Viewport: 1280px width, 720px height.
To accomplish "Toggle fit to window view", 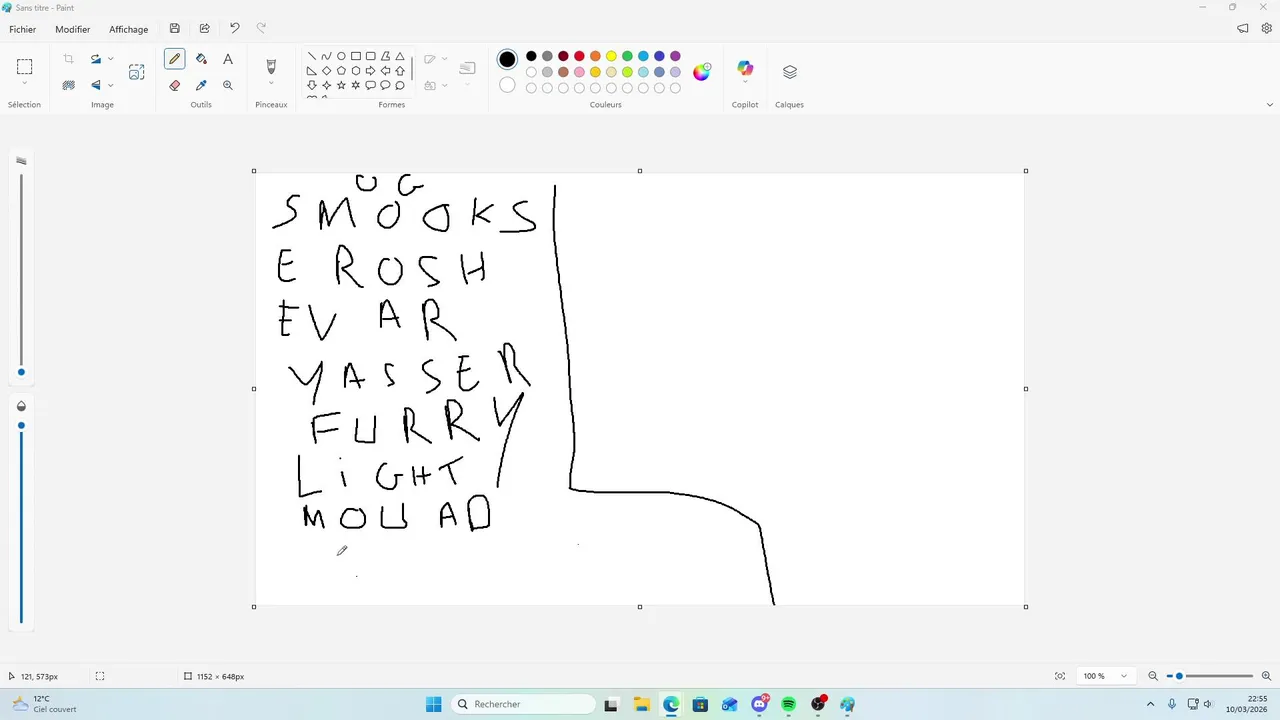I will (1060, 676).
